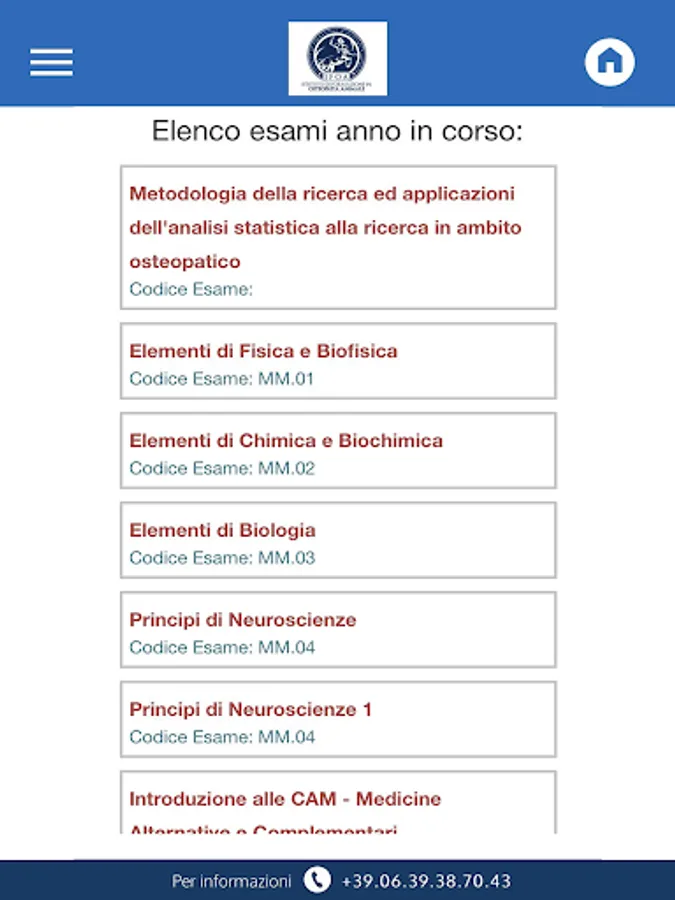Click the "Per informazioni" footer label
The width and height of the screenshot is (675, 900).
click(232, 881)
